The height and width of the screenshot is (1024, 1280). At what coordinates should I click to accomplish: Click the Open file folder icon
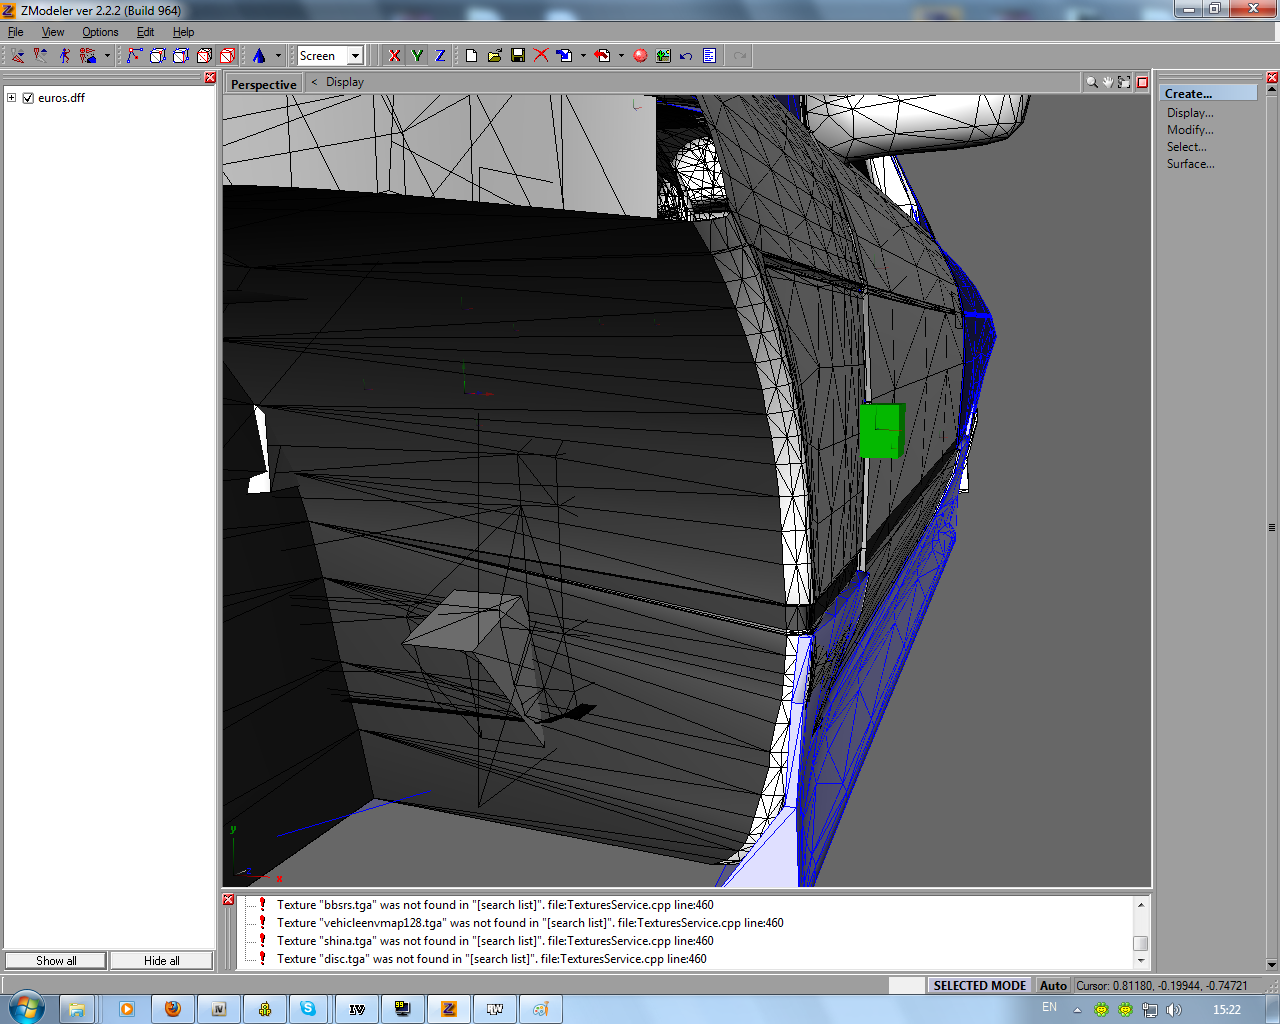tap(495, 56)
